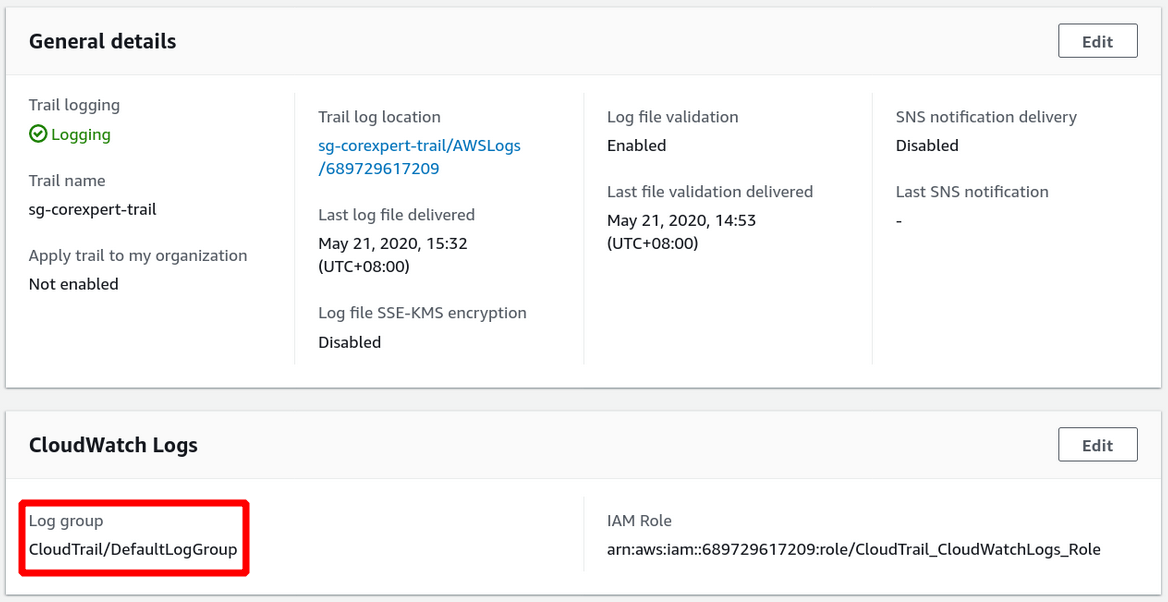This screenshot has height=602, width=1168.
Task: Click the green Logging status text
Action: click(x=80, y=134)
